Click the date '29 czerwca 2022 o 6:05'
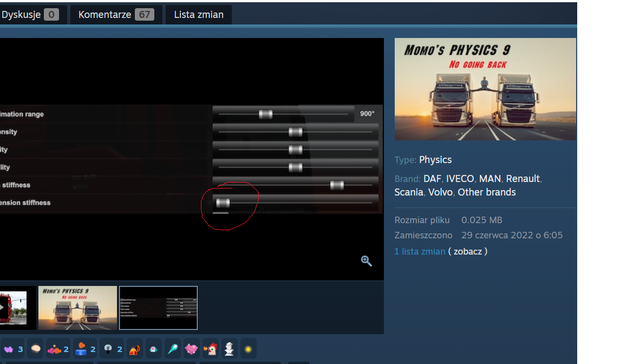Viewport: 640px width, 364px height. coord(512,235)
